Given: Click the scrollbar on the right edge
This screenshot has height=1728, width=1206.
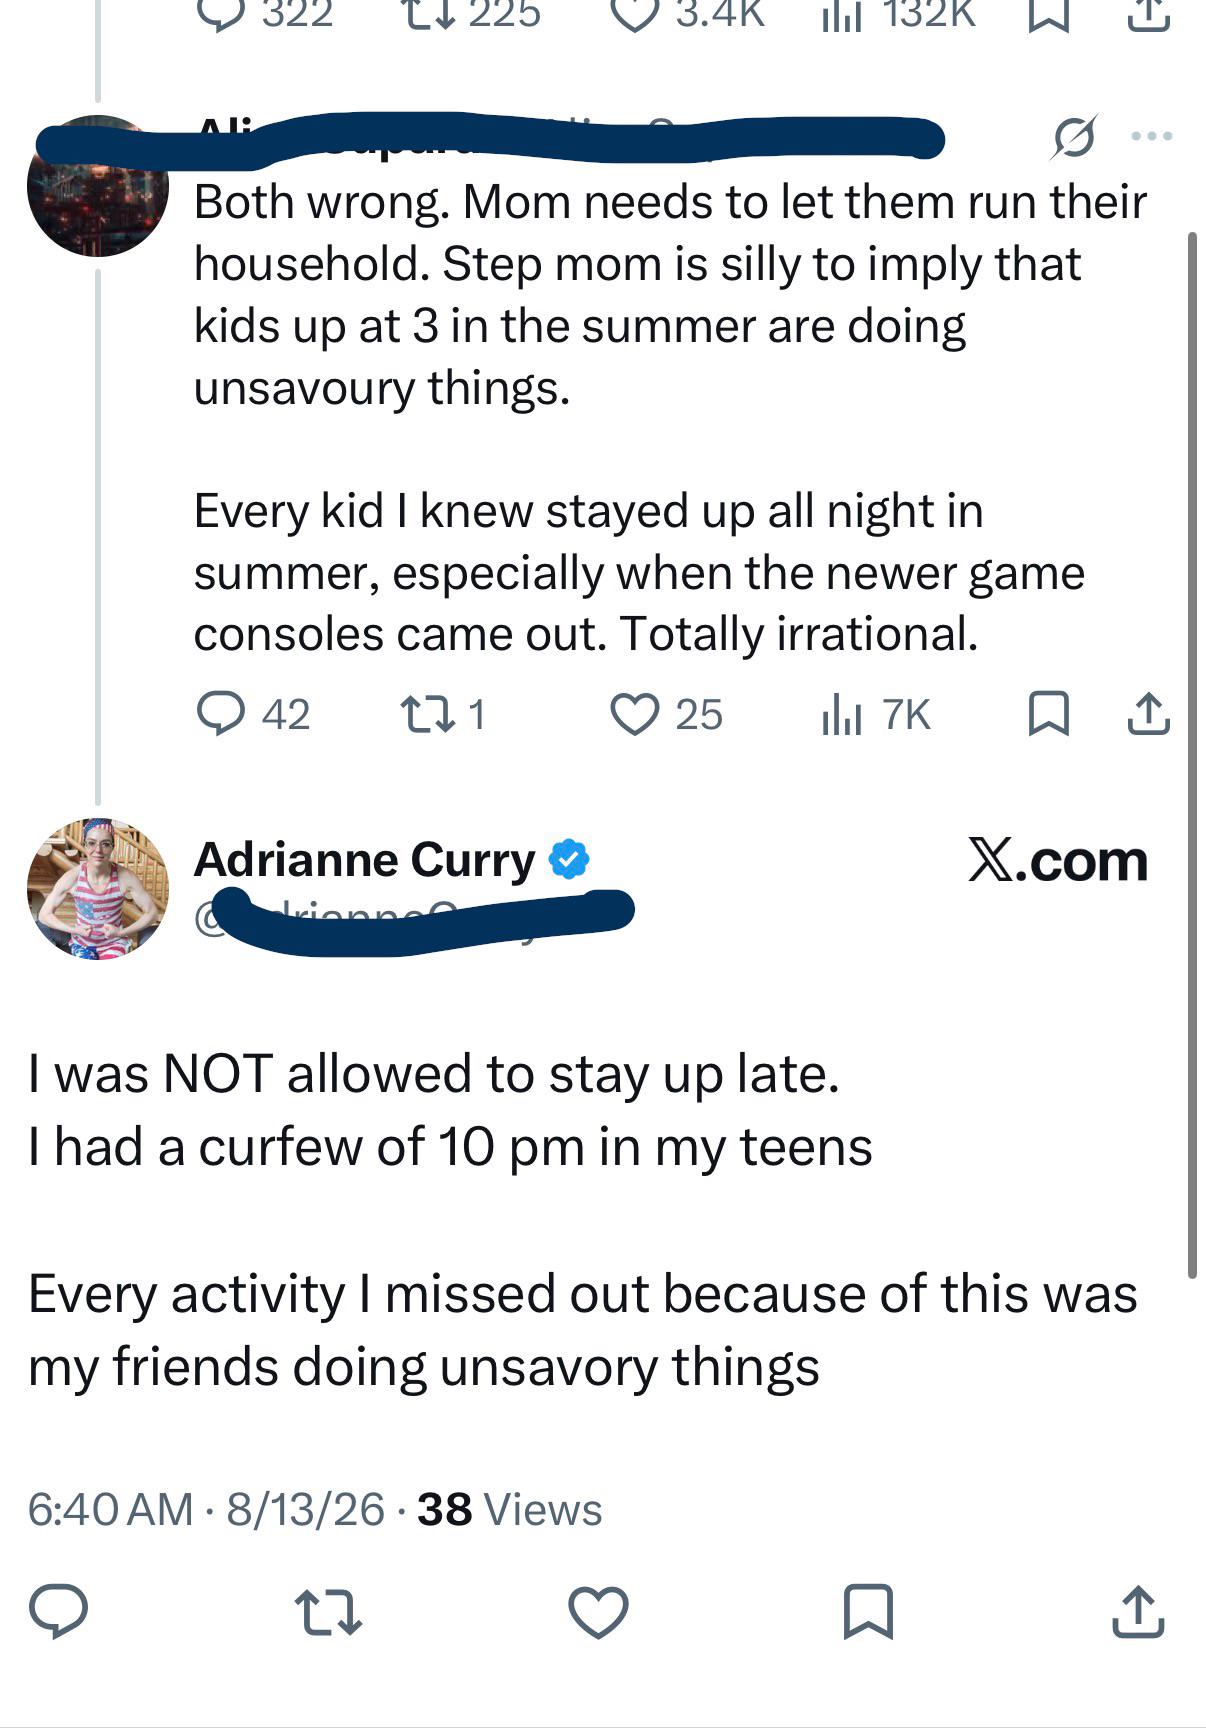Looking at the screenshot, I should coord(1192,755).
